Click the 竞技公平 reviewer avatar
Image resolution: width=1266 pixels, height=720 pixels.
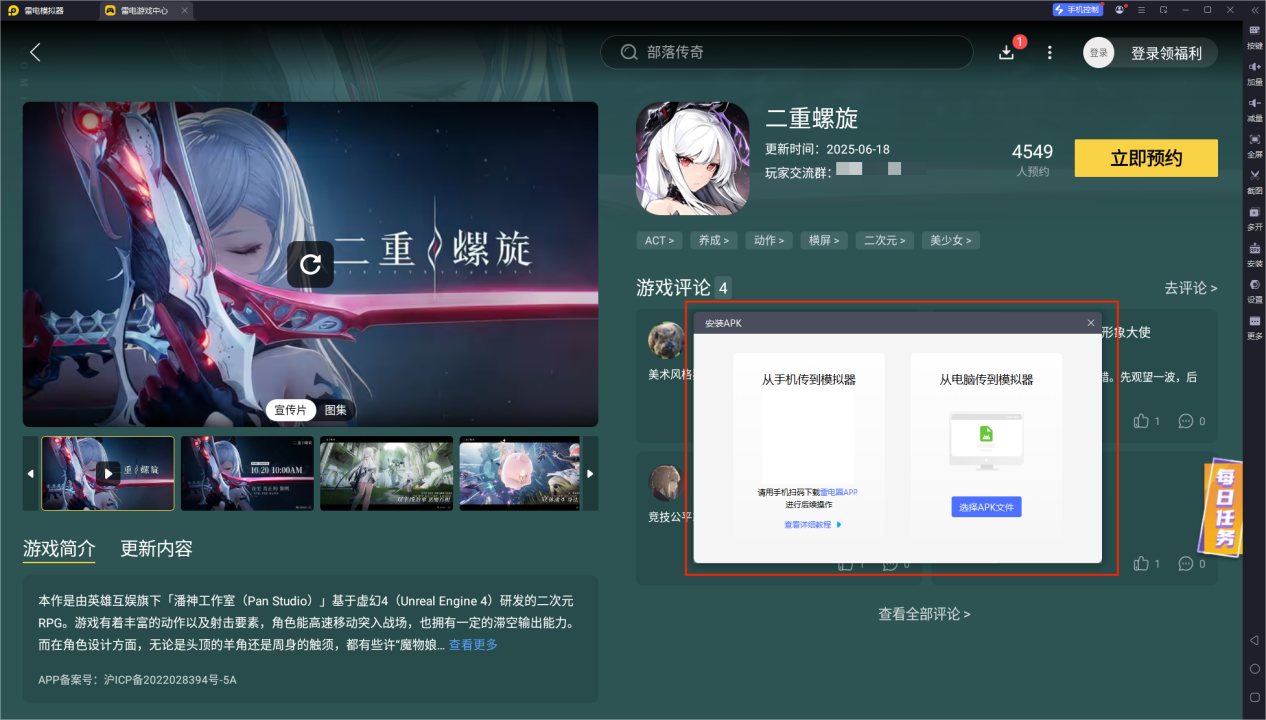(x=666, y=483)
